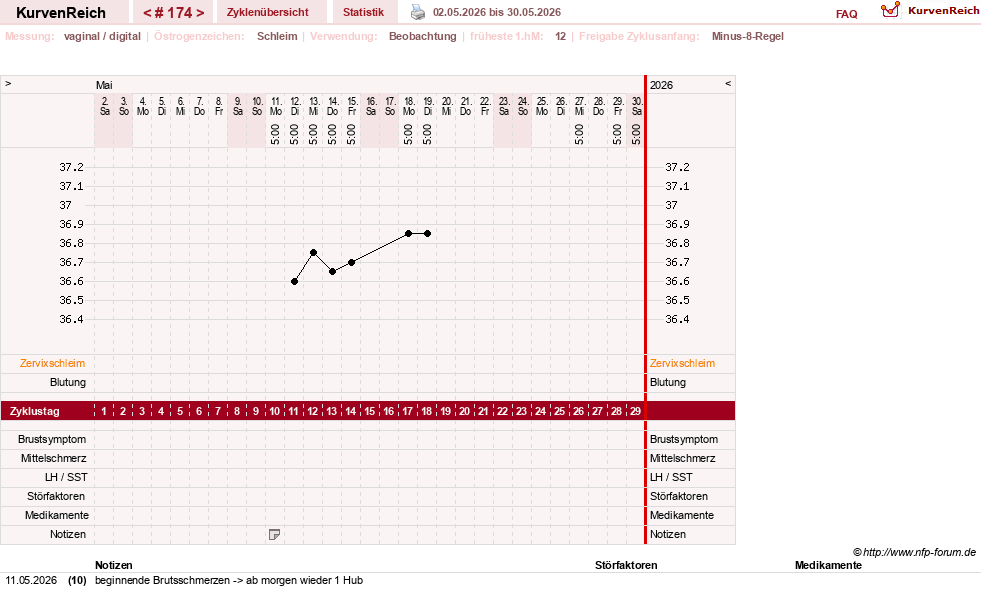Click the date header 20. Mi
This screenshot has height=604, width=981.
coord(447,106)
